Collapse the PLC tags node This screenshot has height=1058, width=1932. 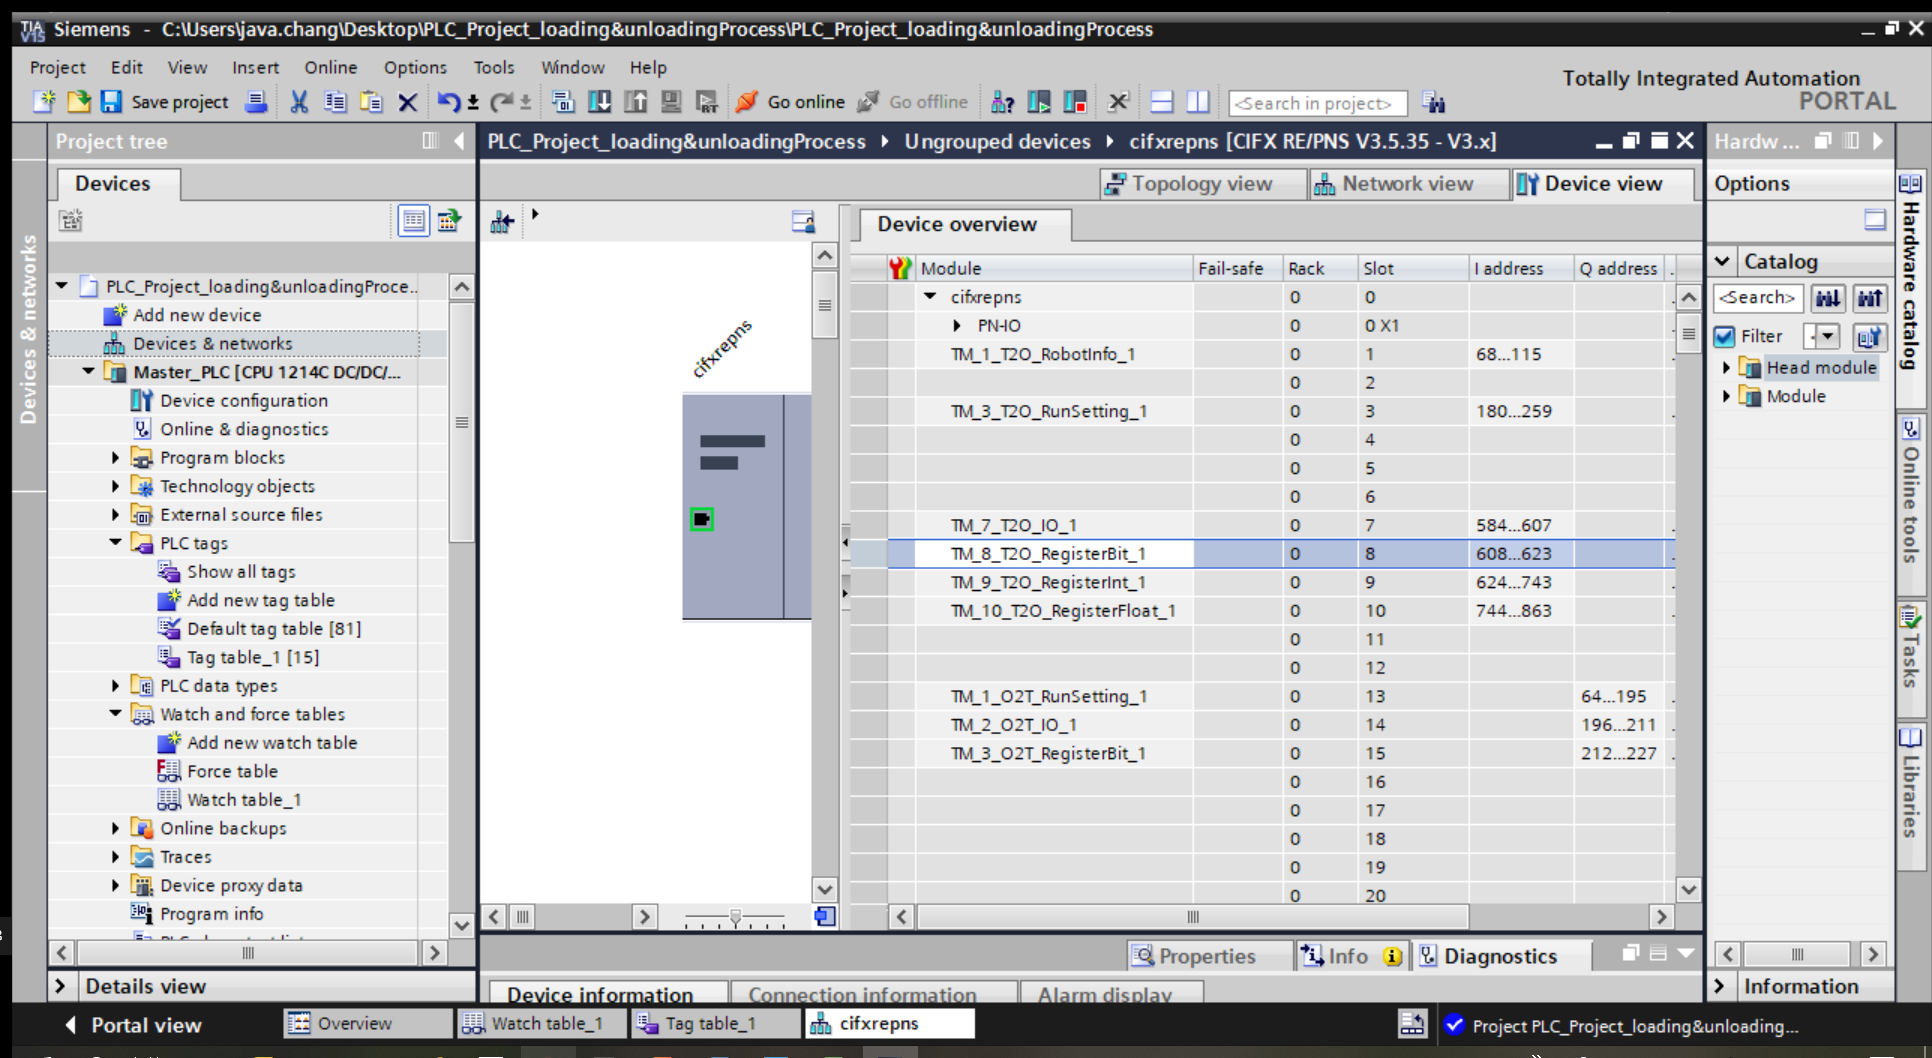click(x=115, y=543)
